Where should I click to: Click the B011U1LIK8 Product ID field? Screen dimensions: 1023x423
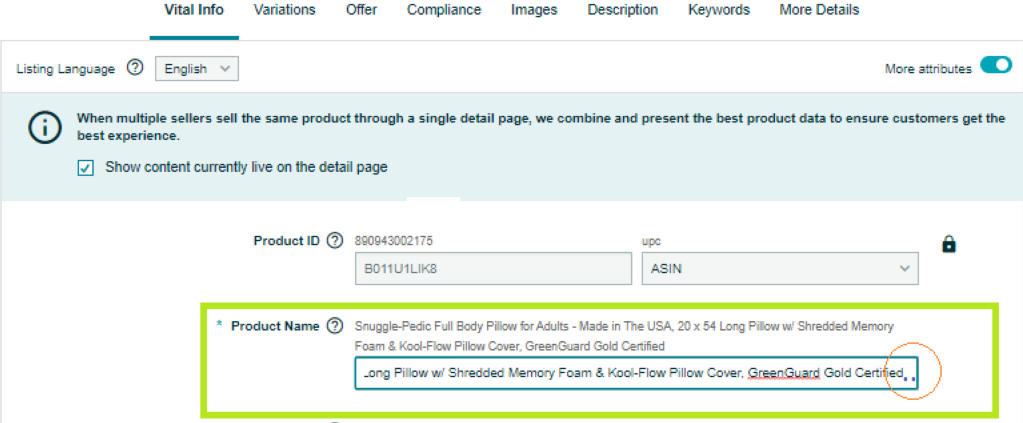(493, 268)
